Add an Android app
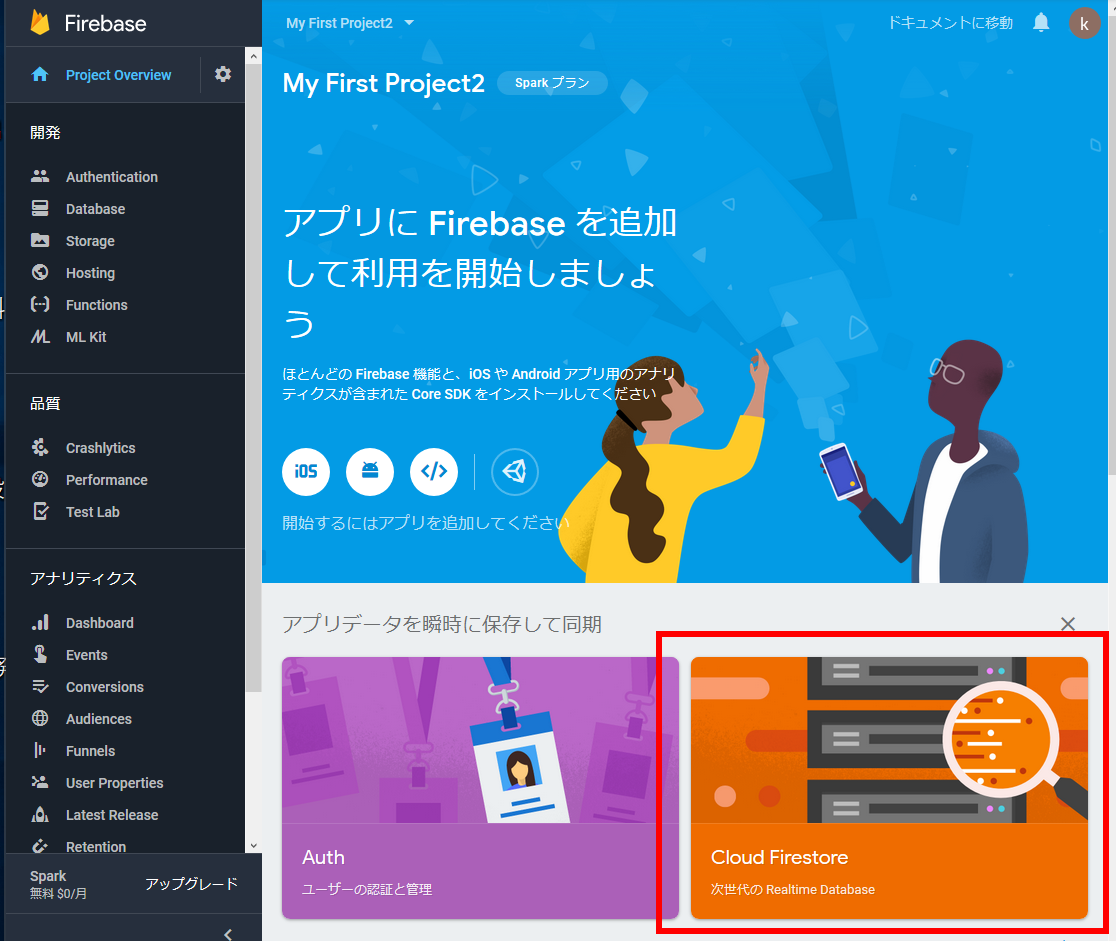The height and width of the screenshot is (941, 1116). (x=370, y=471)
